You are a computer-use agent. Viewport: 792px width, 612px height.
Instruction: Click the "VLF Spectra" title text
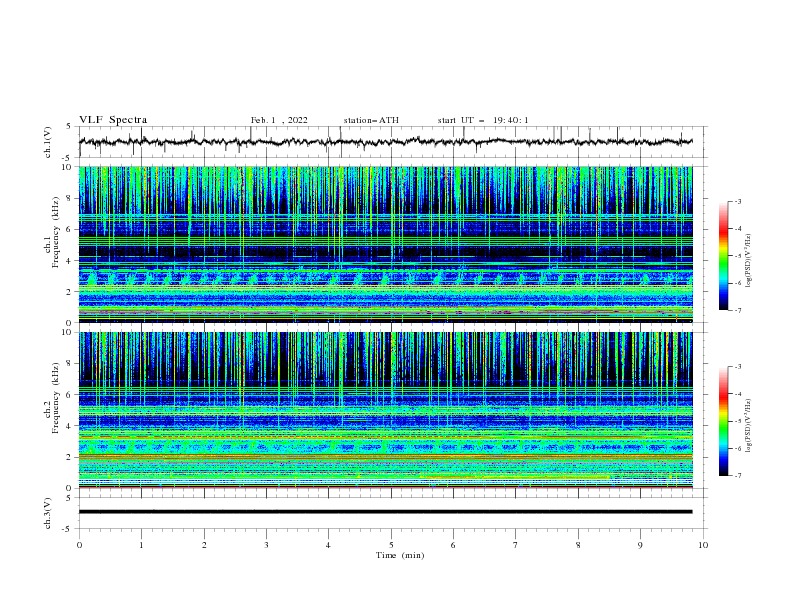(x=113, y=120)
